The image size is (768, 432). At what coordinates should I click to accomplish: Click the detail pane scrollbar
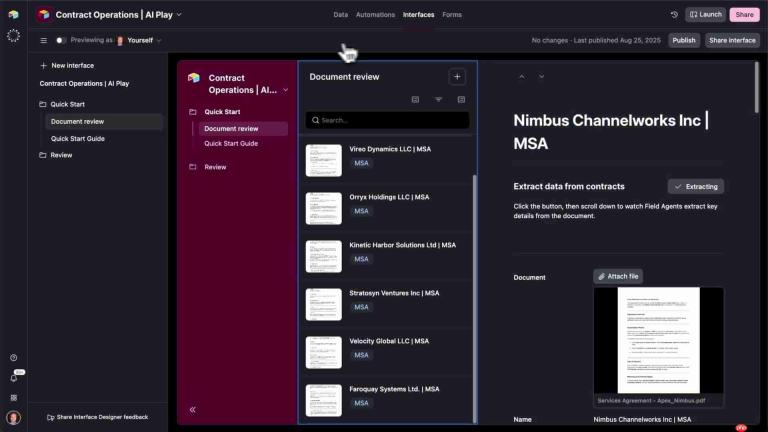point(756,87)
